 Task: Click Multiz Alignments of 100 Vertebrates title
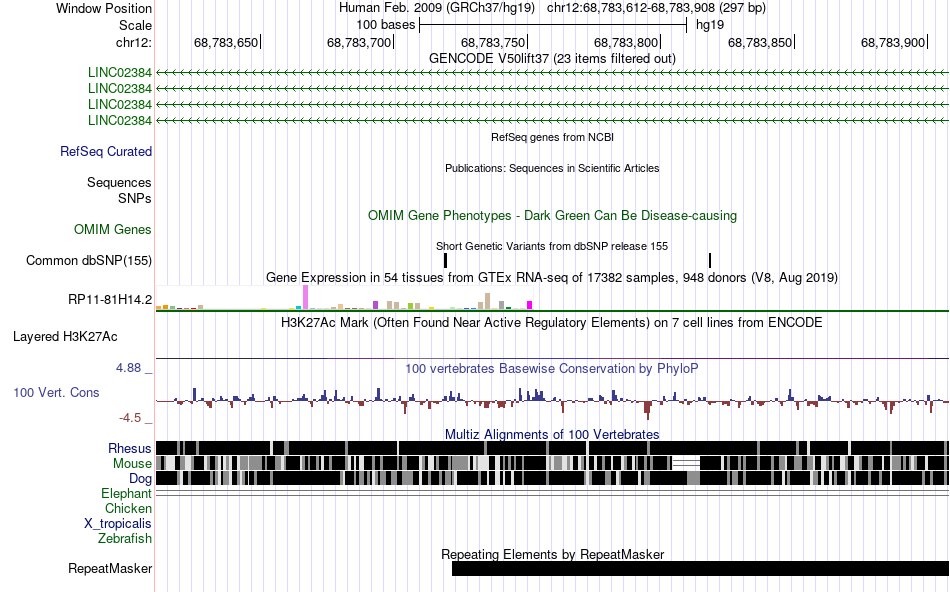(552, 434)
